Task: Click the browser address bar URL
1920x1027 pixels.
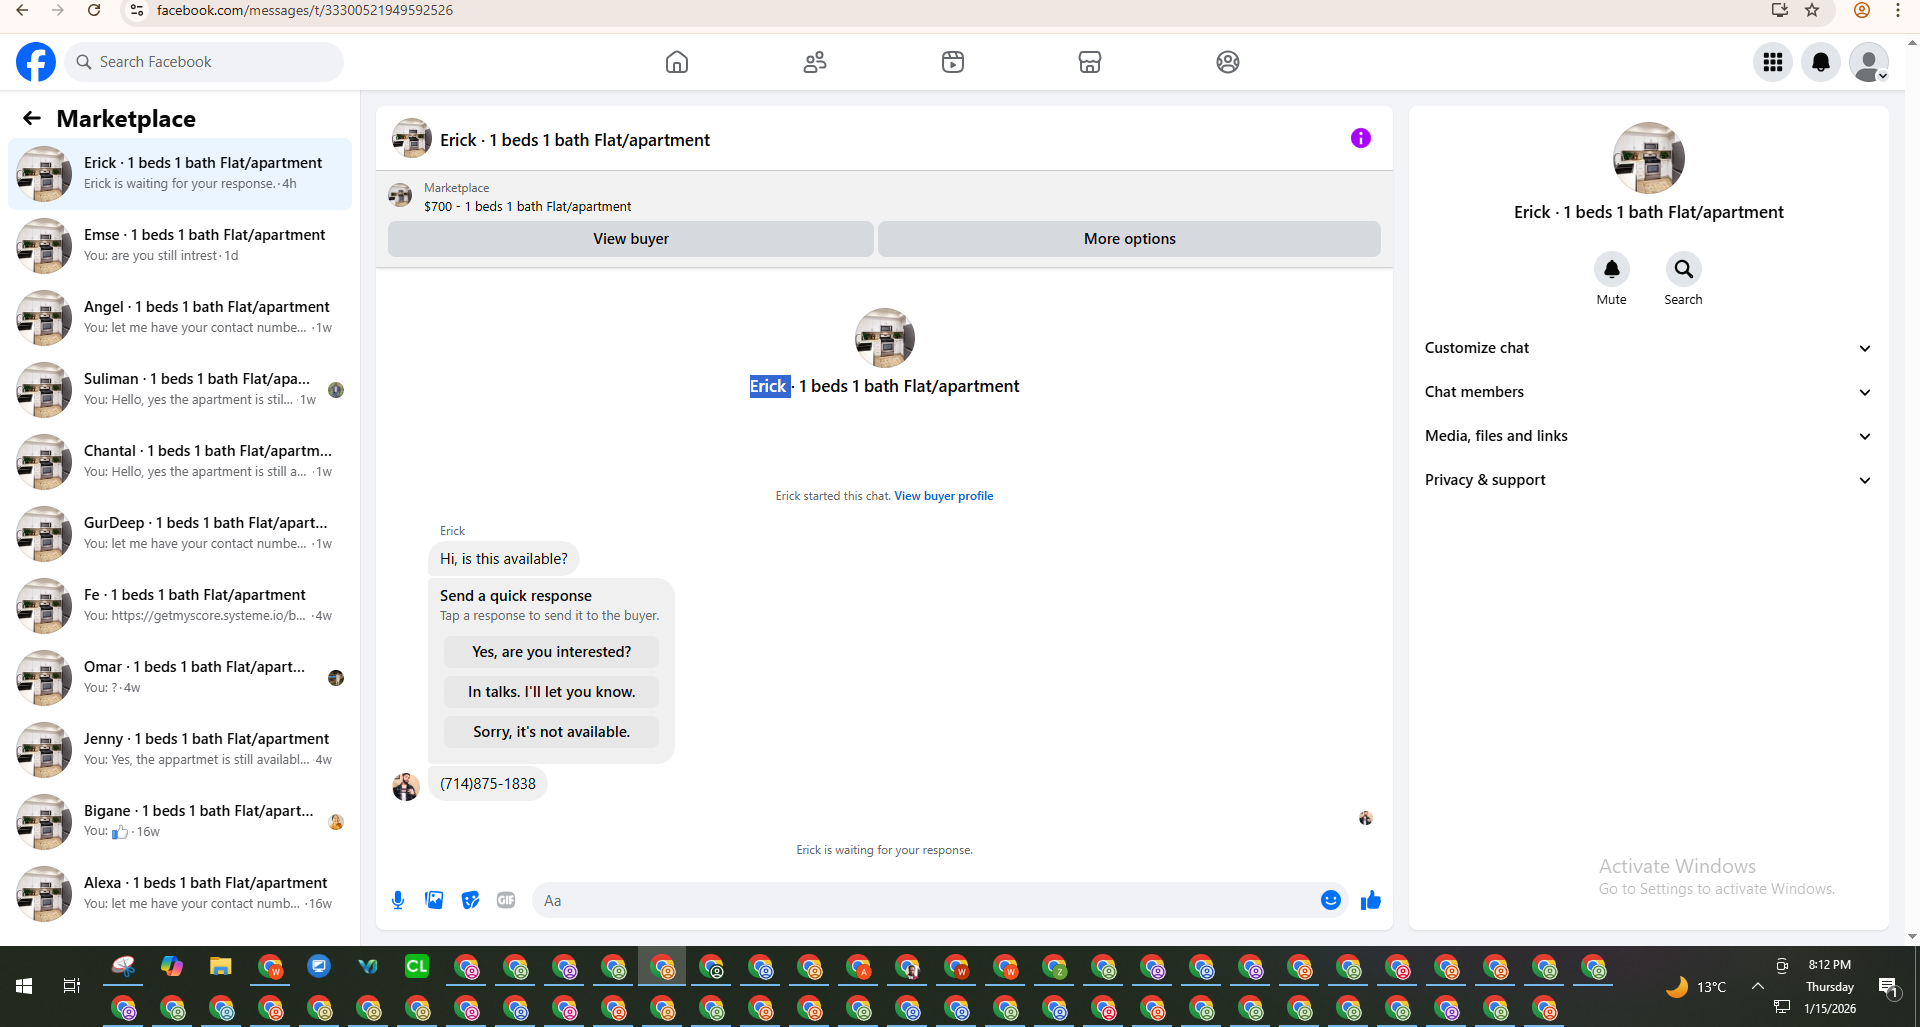Action: [305, 10]
